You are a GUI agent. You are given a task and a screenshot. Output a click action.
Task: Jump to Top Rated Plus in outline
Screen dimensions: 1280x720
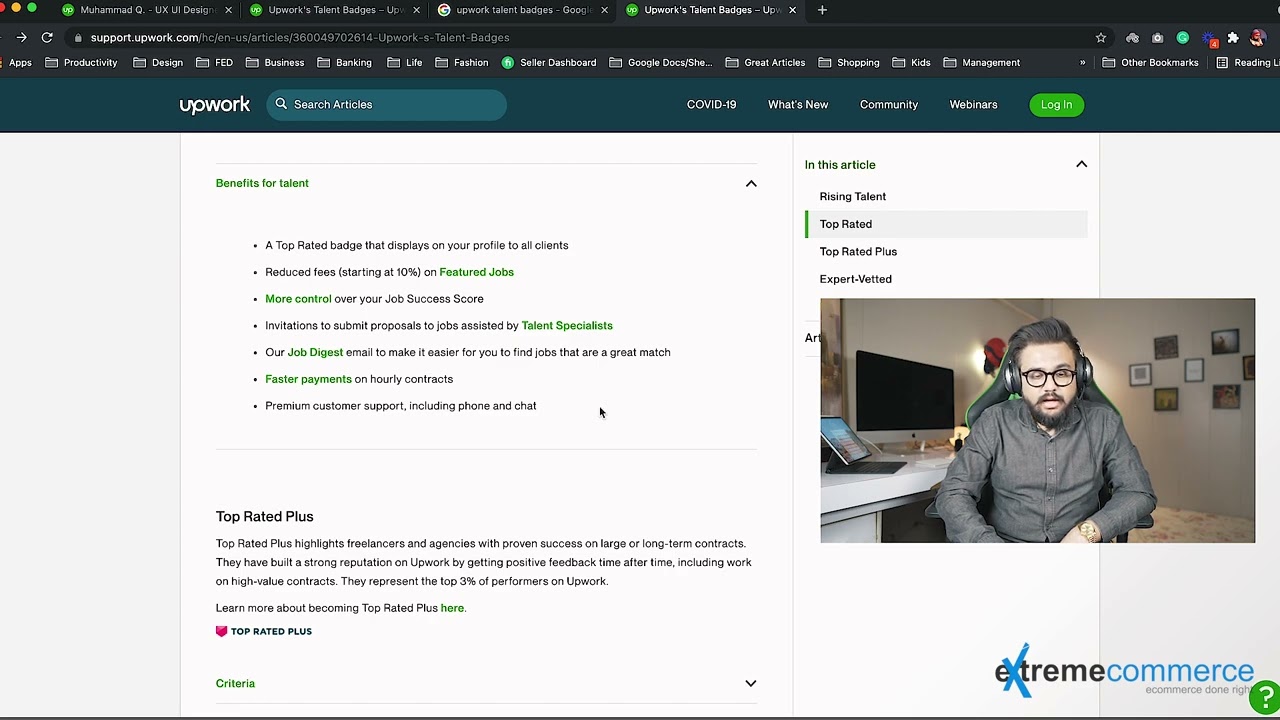pos(858,251)
